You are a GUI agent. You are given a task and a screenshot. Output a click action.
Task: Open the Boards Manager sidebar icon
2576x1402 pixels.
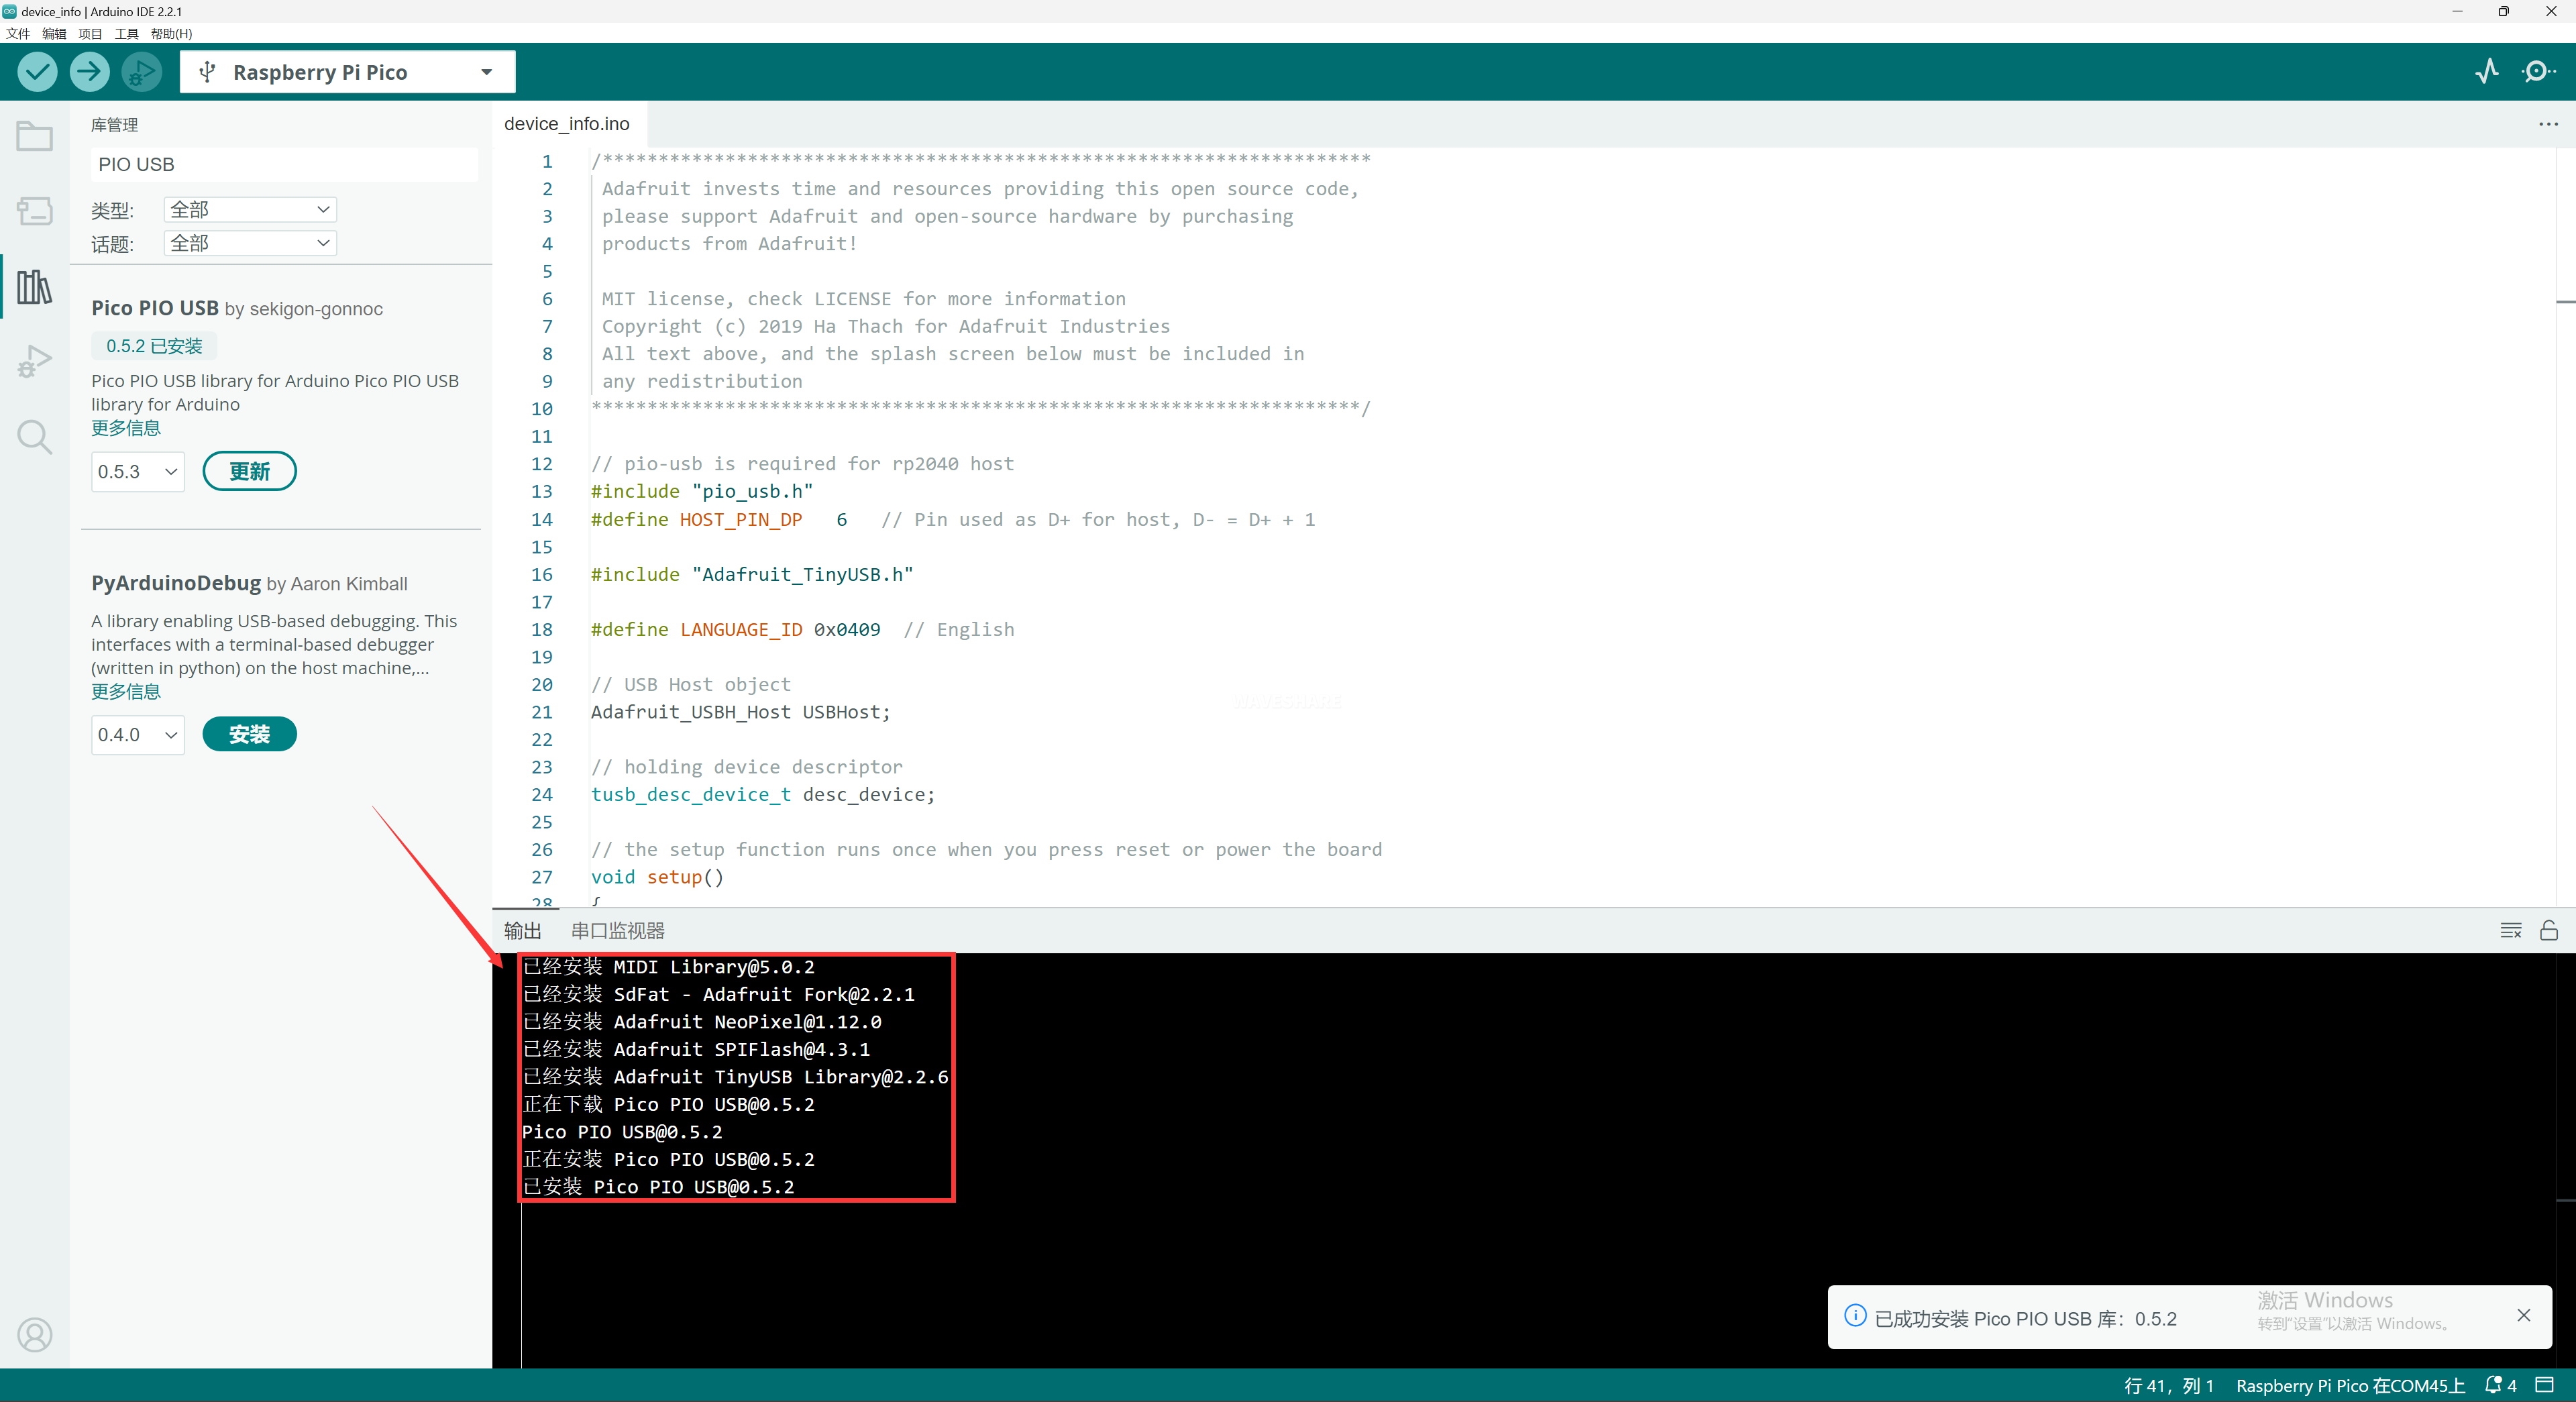point(35,211)
